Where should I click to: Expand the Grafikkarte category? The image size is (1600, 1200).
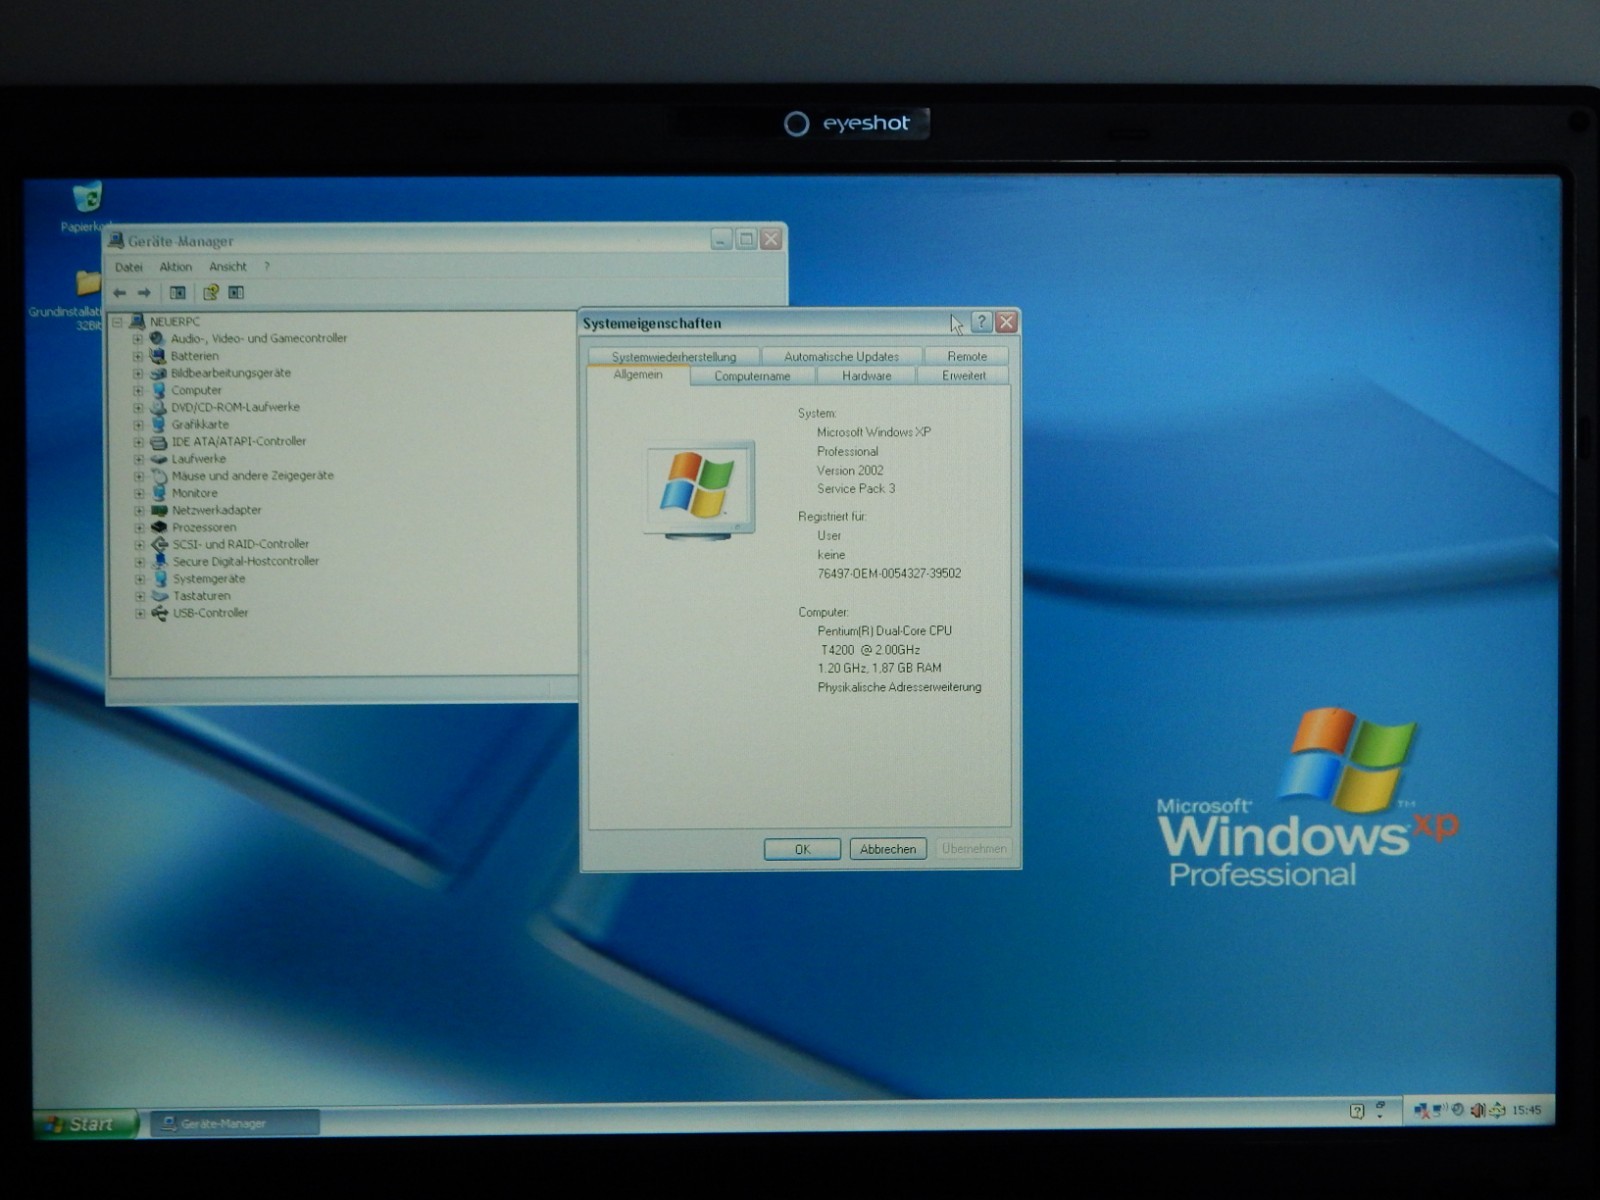pyautogui.click(x=138, y=425)
